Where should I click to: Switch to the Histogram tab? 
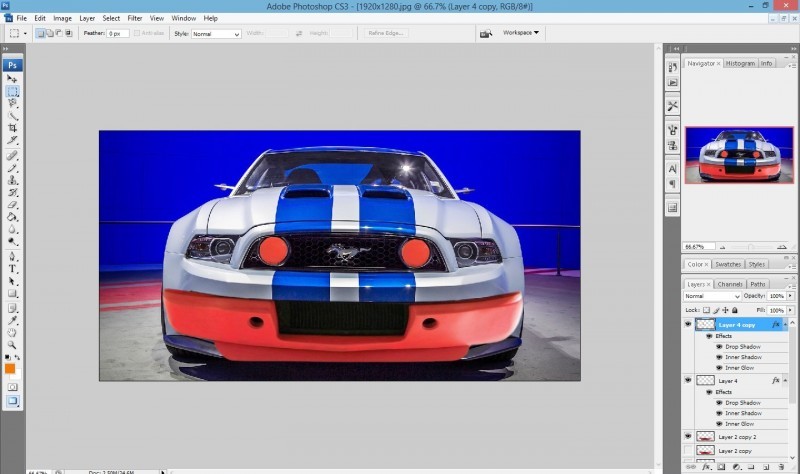(x=740, y=63)
